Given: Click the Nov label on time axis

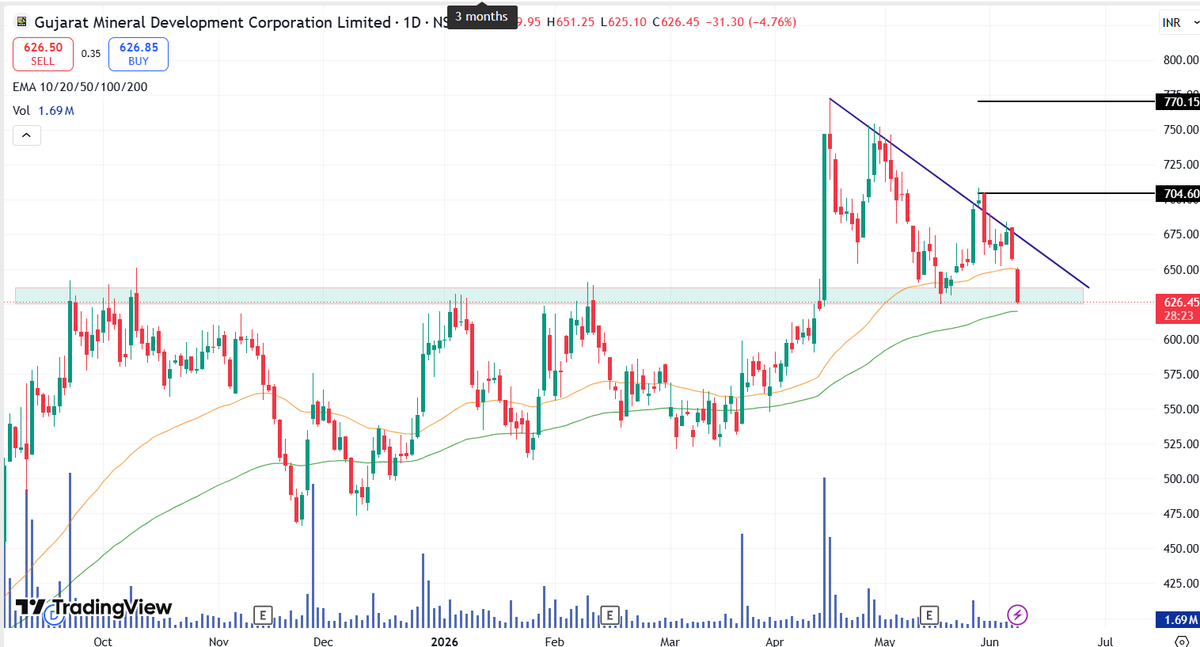Looking at the screenshot, I should point(218,640).
